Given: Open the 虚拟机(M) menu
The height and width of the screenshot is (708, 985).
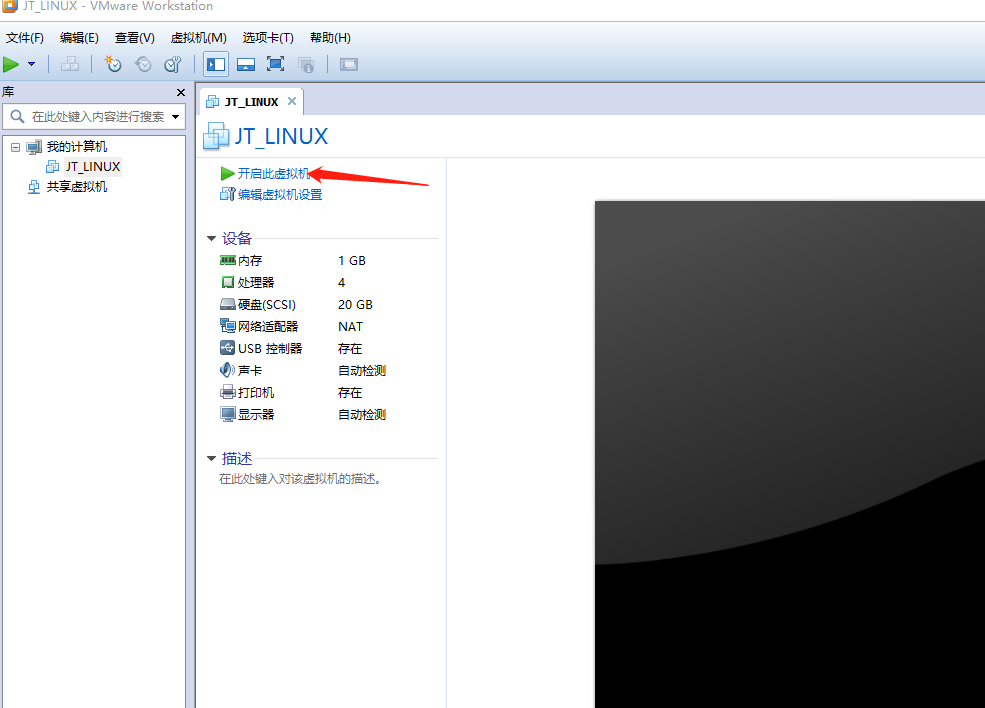Looking at the screenshot, I should 199,38.
